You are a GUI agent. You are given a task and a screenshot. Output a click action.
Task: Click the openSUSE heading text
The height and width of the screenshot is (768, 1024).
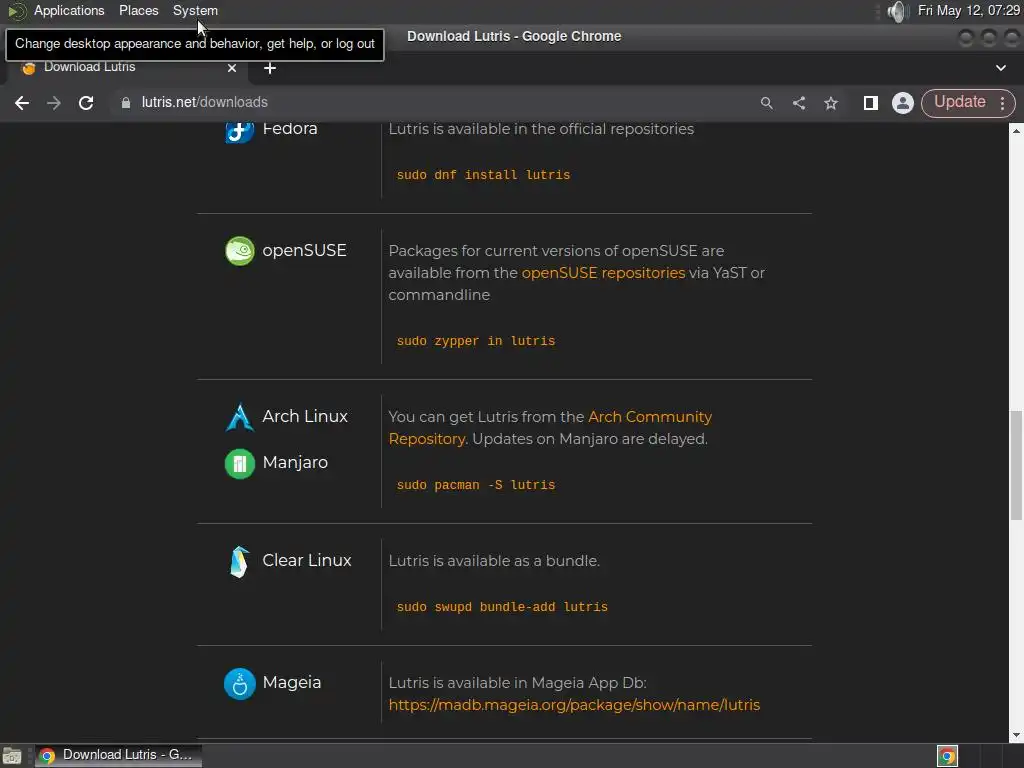click(x=304, y=251)
